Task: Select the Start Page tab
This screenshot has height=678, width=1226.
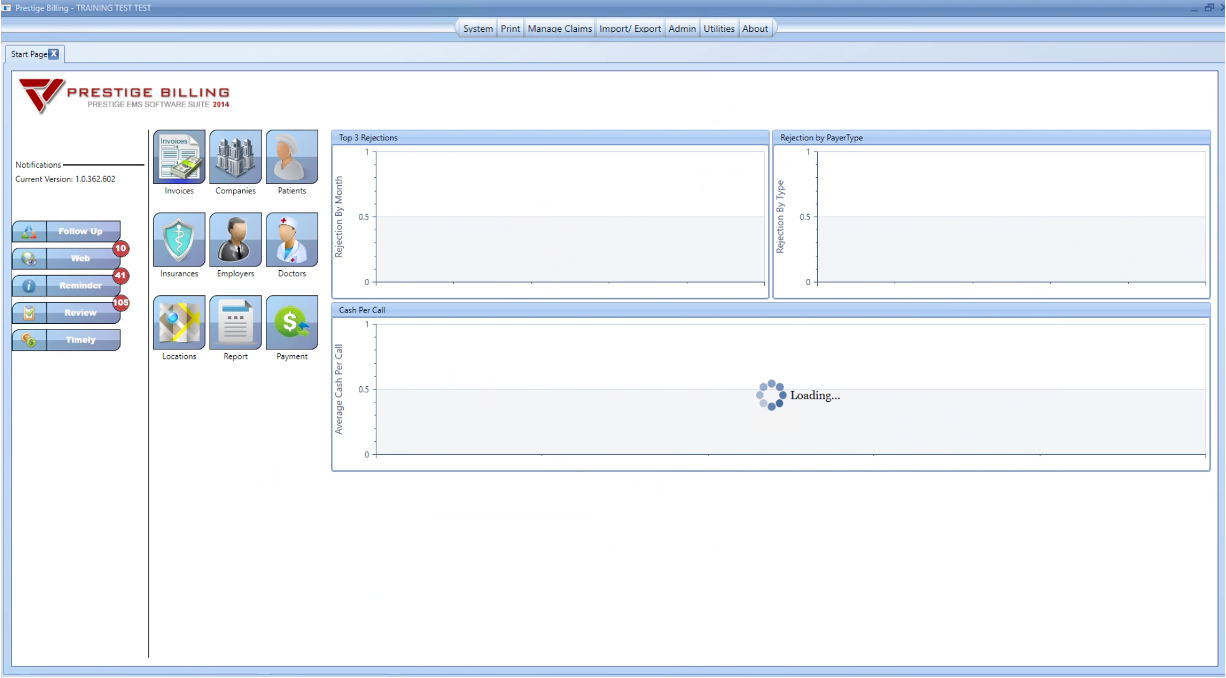Action: (x=28, y=54)
